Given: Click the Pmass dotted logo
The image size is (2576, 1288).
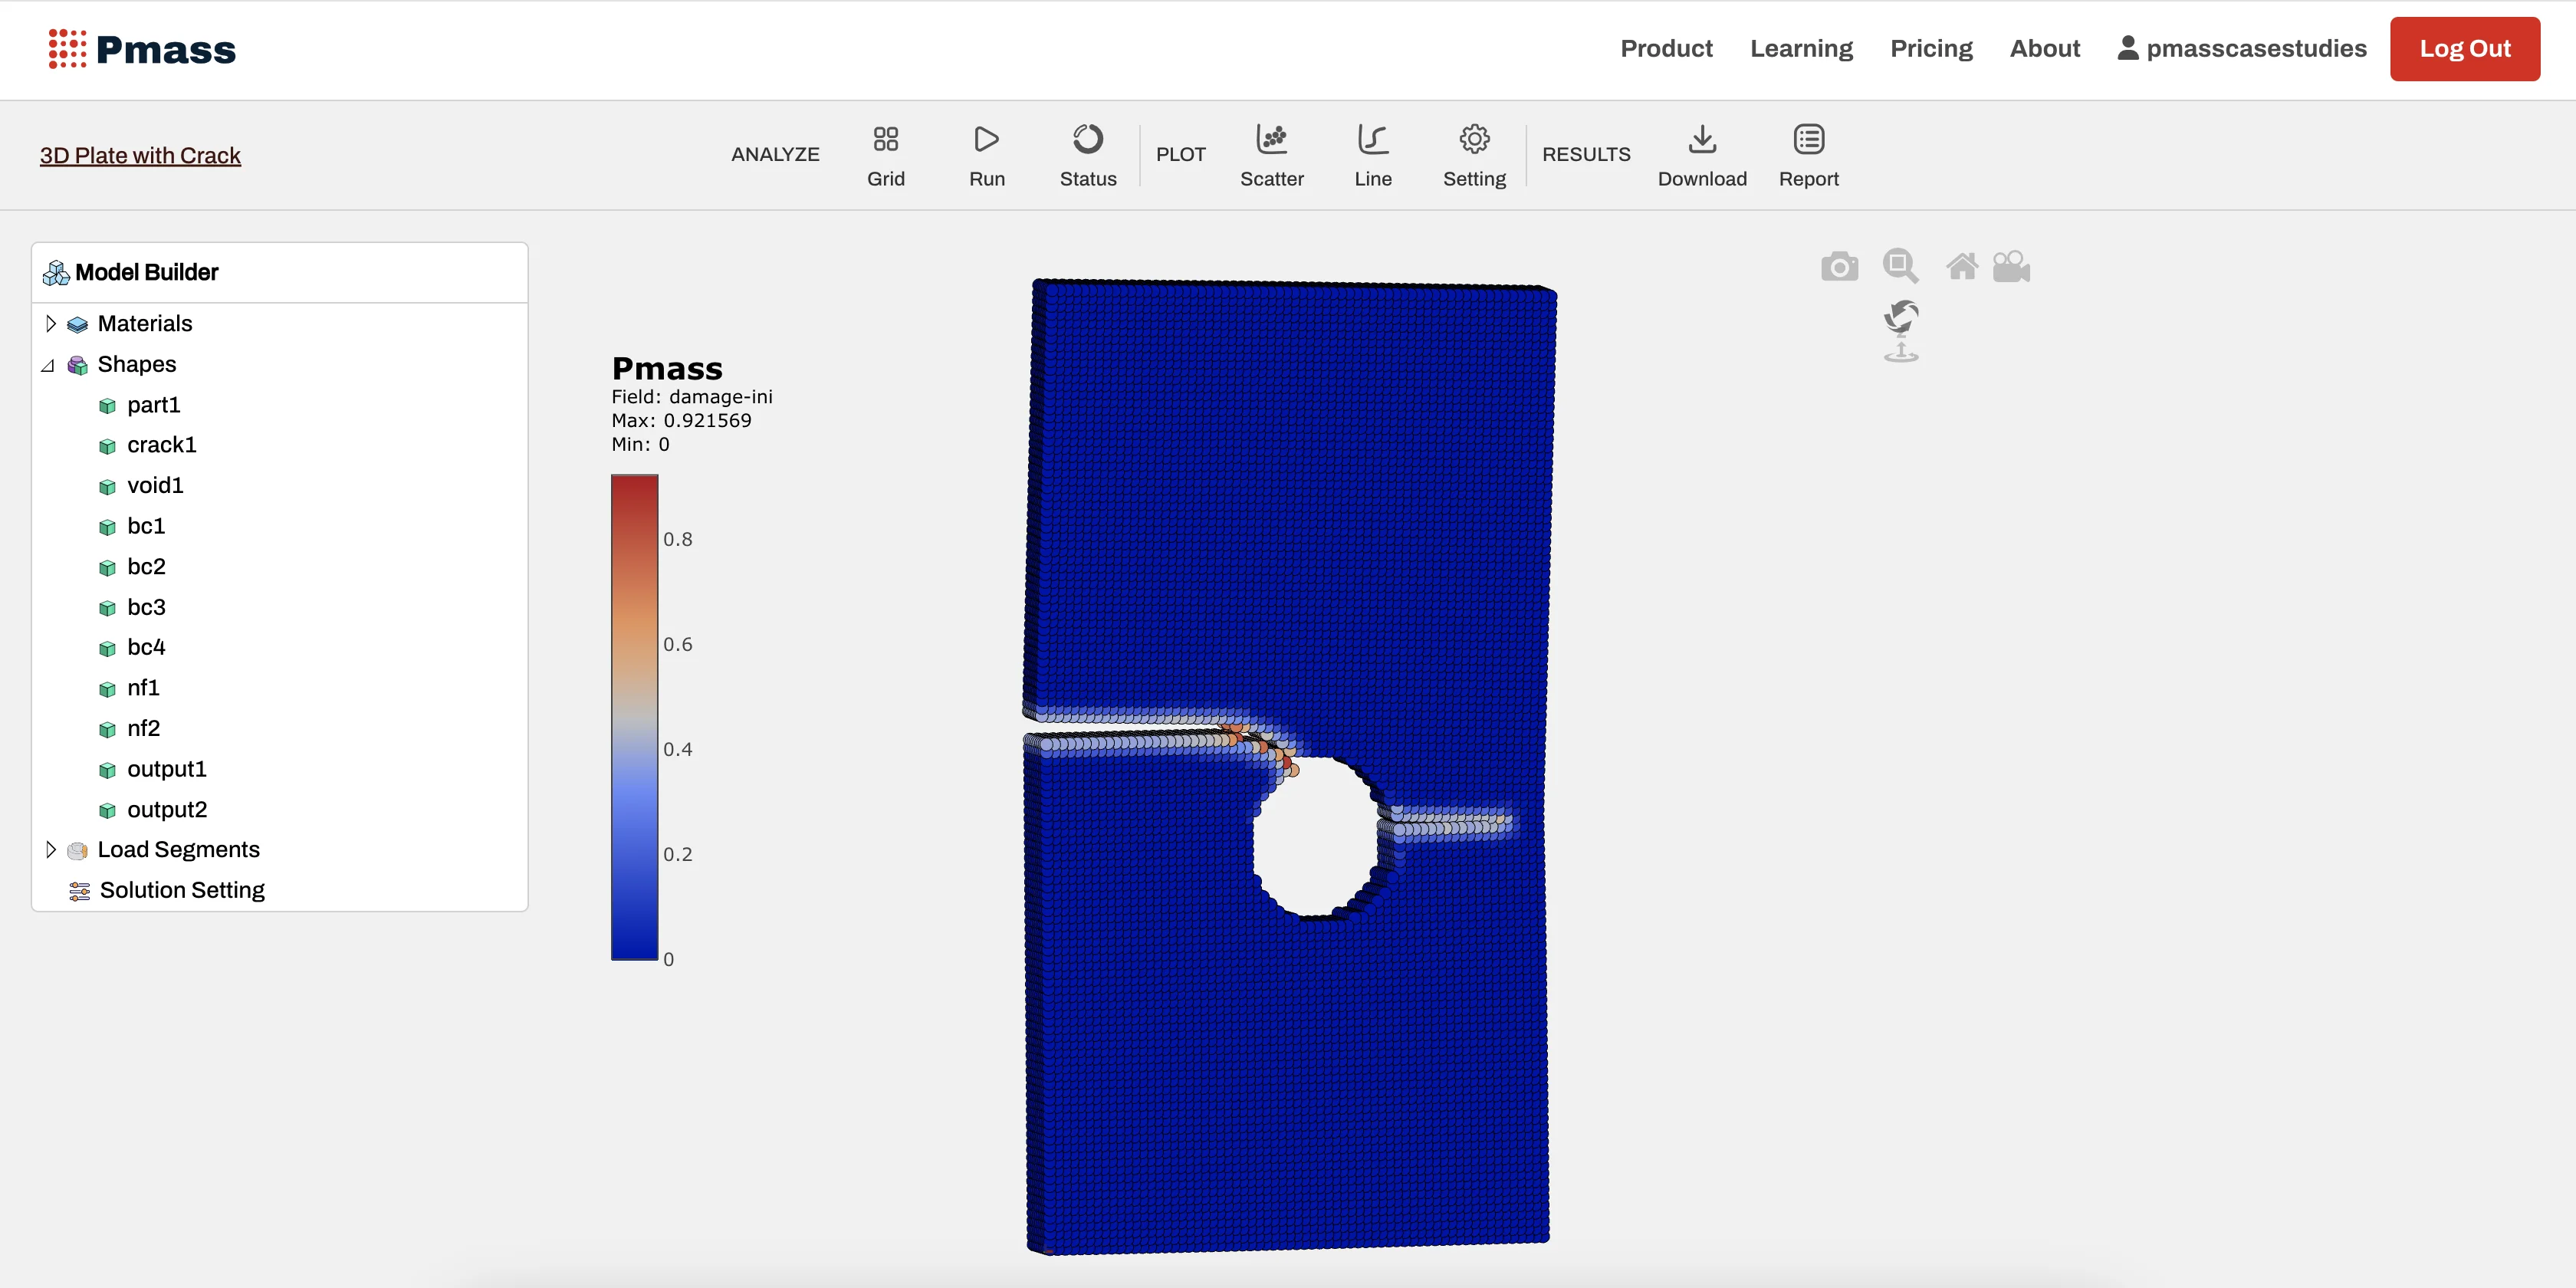Looking at the screenshot, I should [67, 49].
